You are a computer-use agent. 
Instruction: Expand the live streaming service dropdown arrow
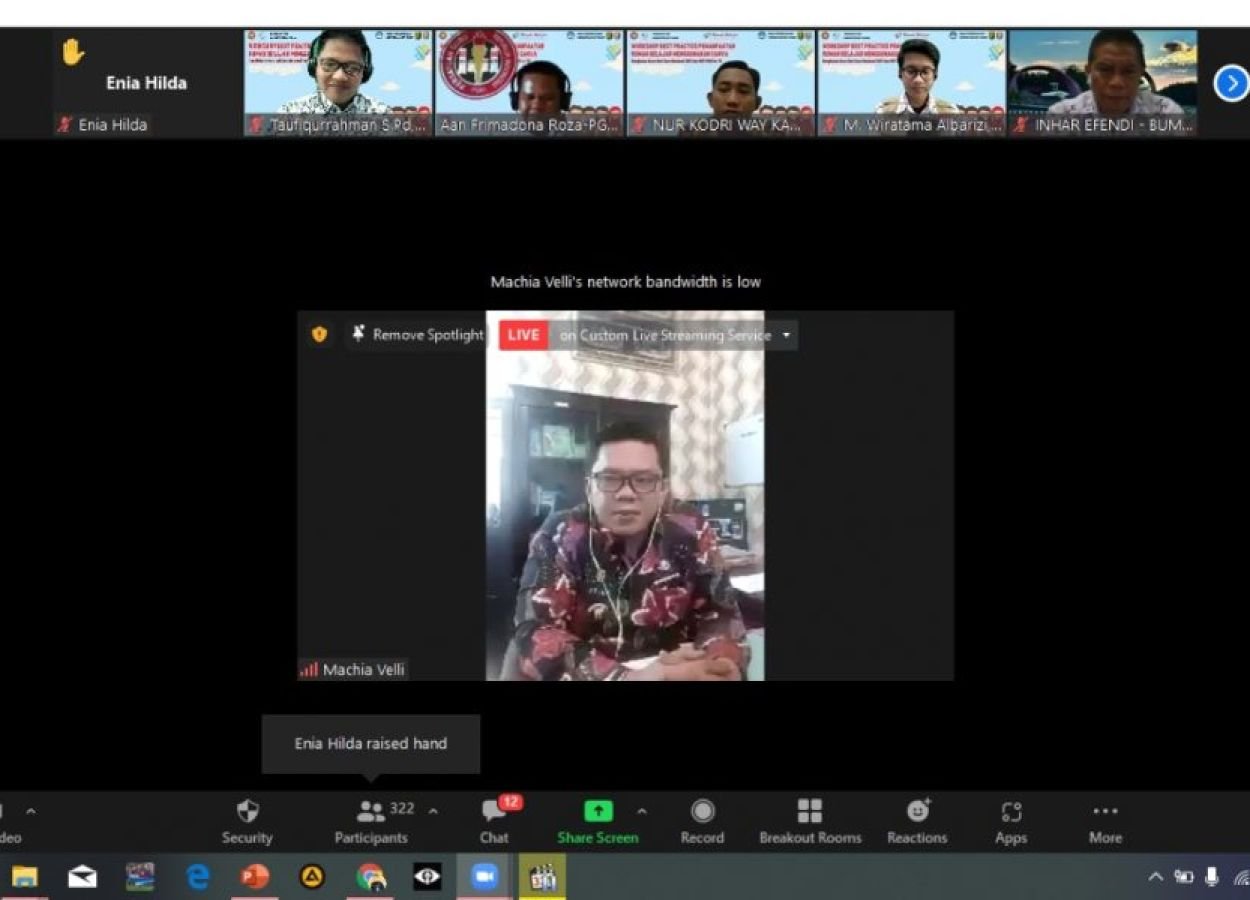[786, 336]
